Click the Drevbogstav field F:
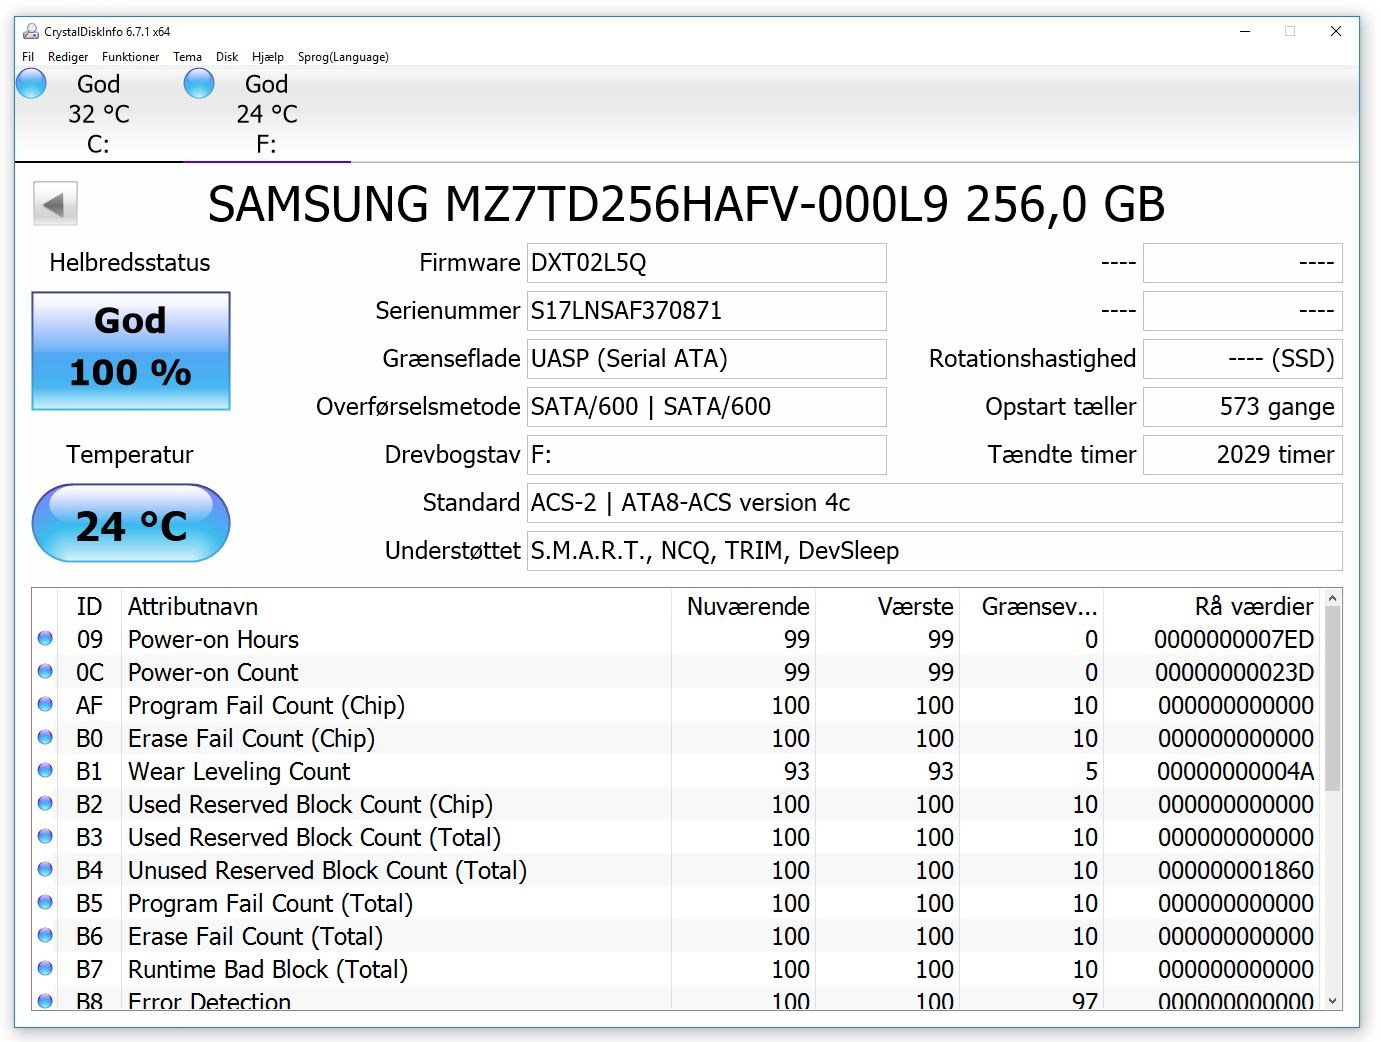The height and width of the screenshot is (1042, 1381). 707,455
